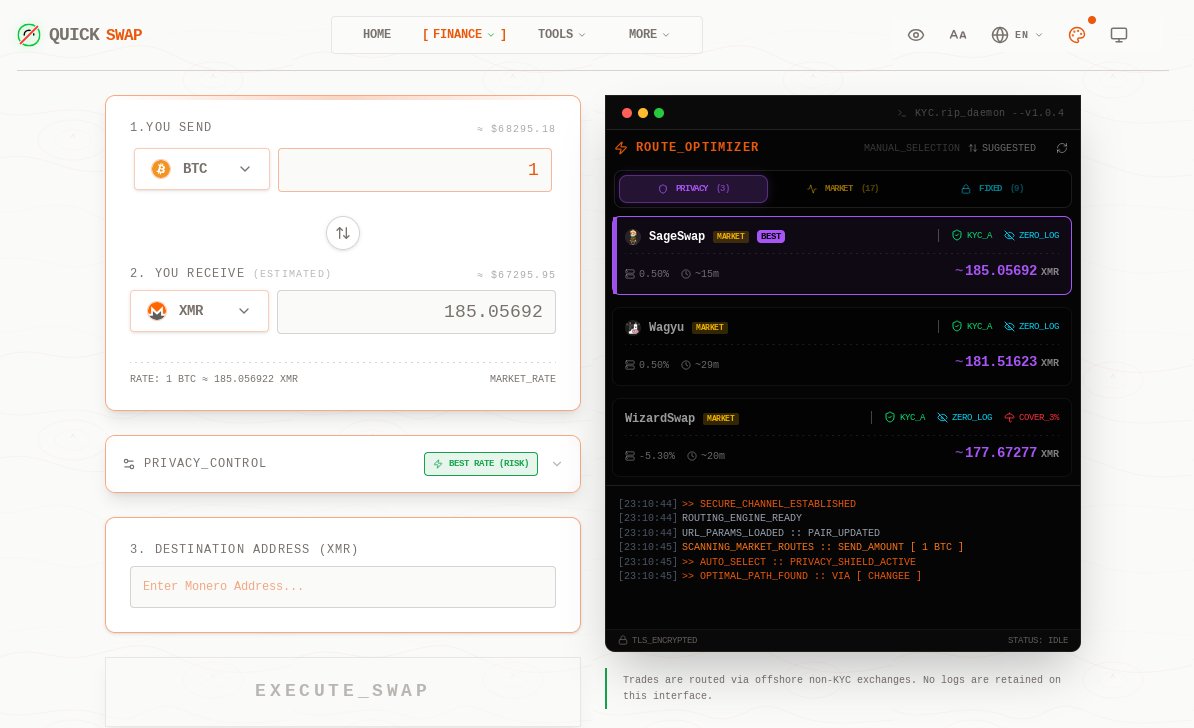Image resolution: width=1194 pixels, height=728 pixels.
Task: Click the ~177.67277 XMR amount
Action: (x=1007, y=453)
